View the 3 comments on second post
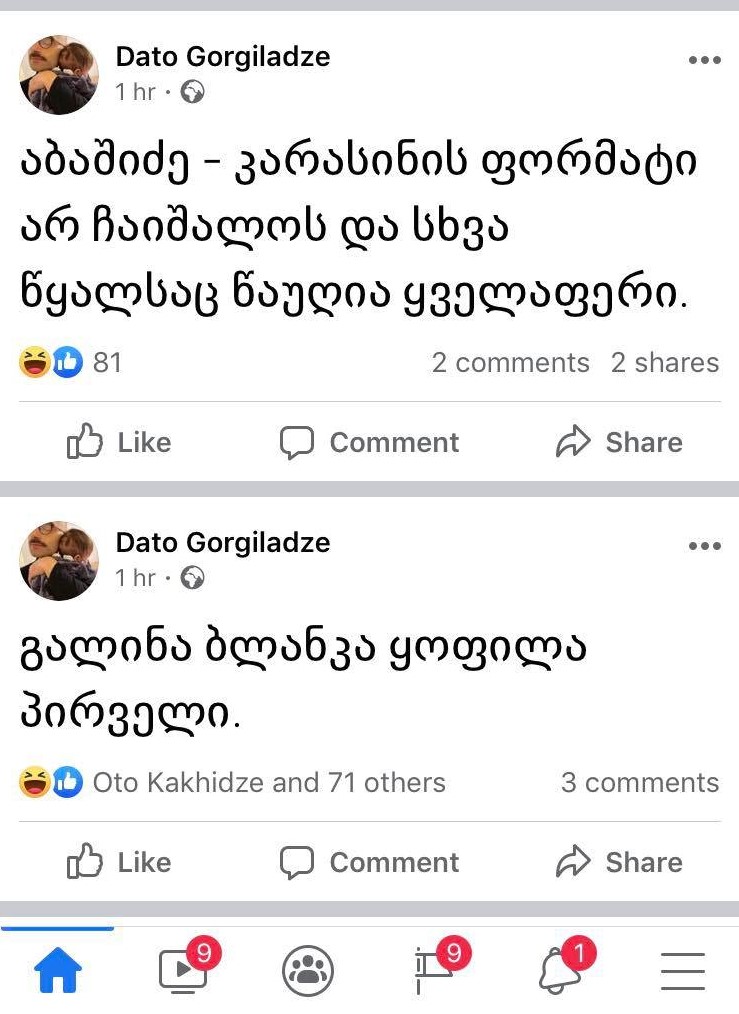 click(x=640, y=782)
